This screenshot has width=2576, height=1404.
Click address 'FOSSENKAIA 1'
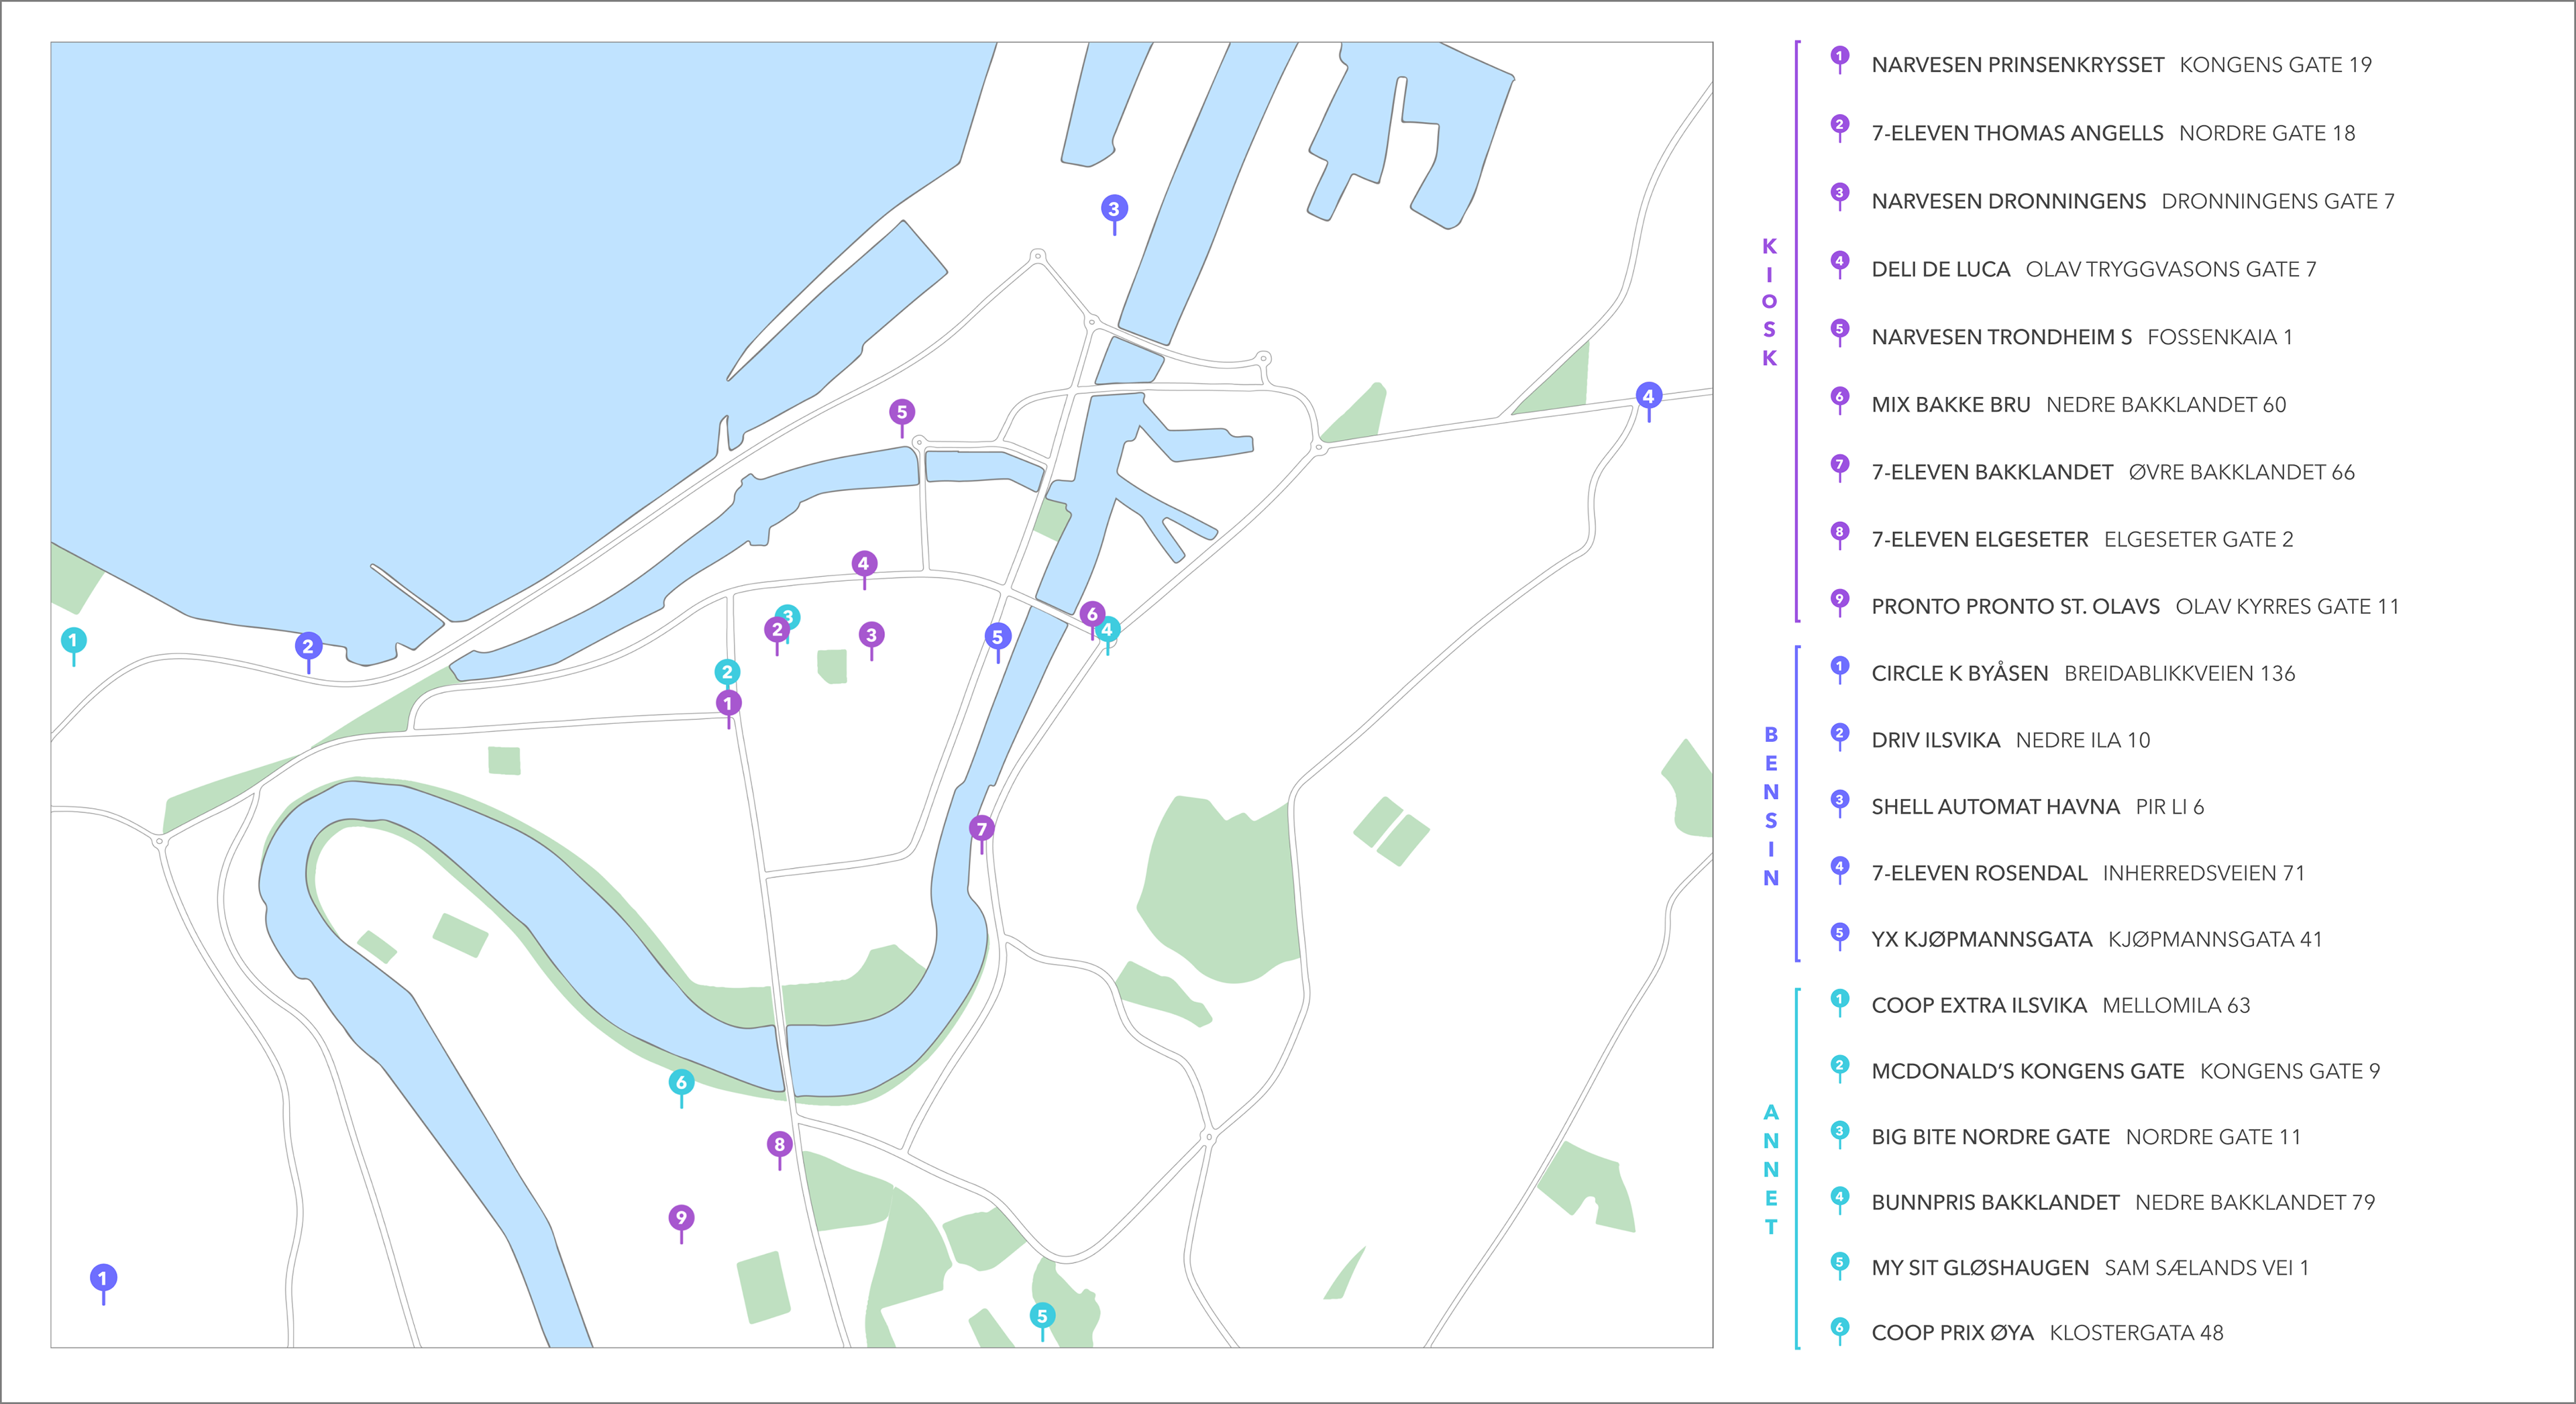pyautogui.click(x=2220, y=337)
